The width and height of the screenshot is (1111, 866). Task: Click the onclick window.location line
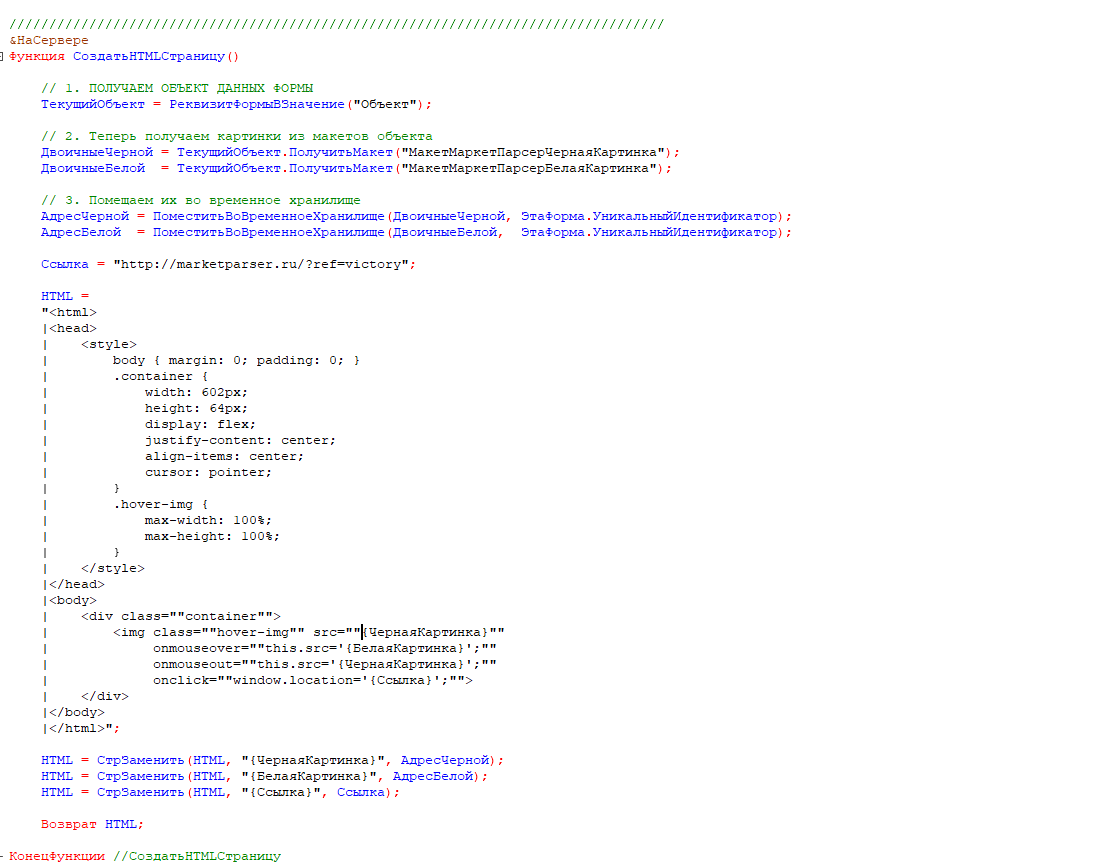[x=312, y=680]
